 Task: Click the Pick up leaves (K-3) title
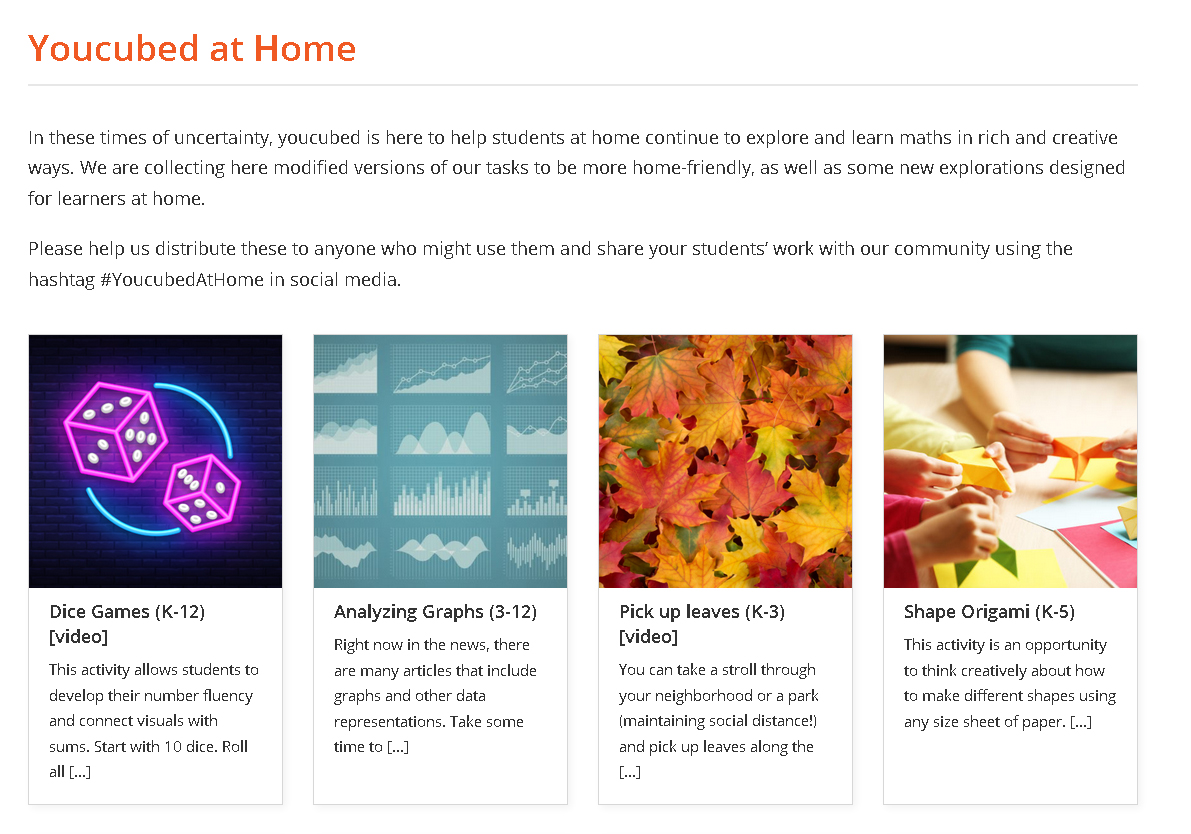(702, 612)
